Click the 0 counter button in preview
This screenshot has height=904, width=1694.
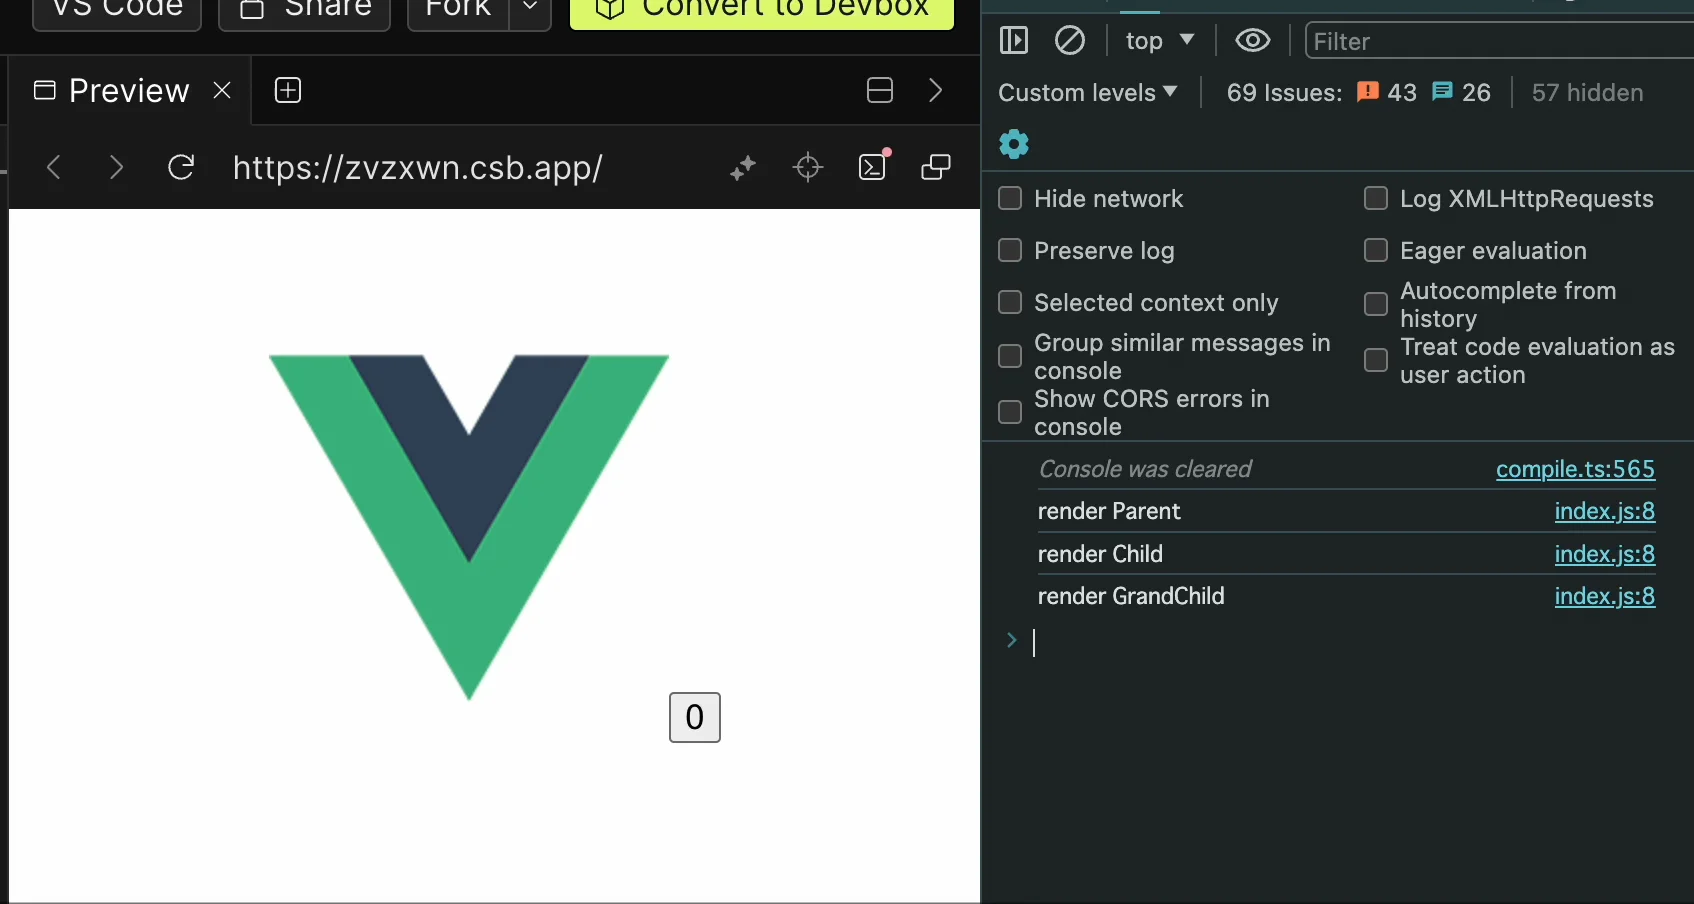(695, 717)
